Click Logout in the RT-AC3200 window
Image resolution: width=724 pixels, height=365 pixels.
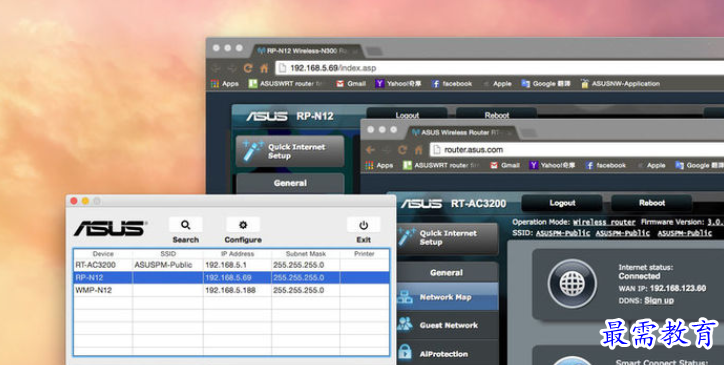coord(562,203)
